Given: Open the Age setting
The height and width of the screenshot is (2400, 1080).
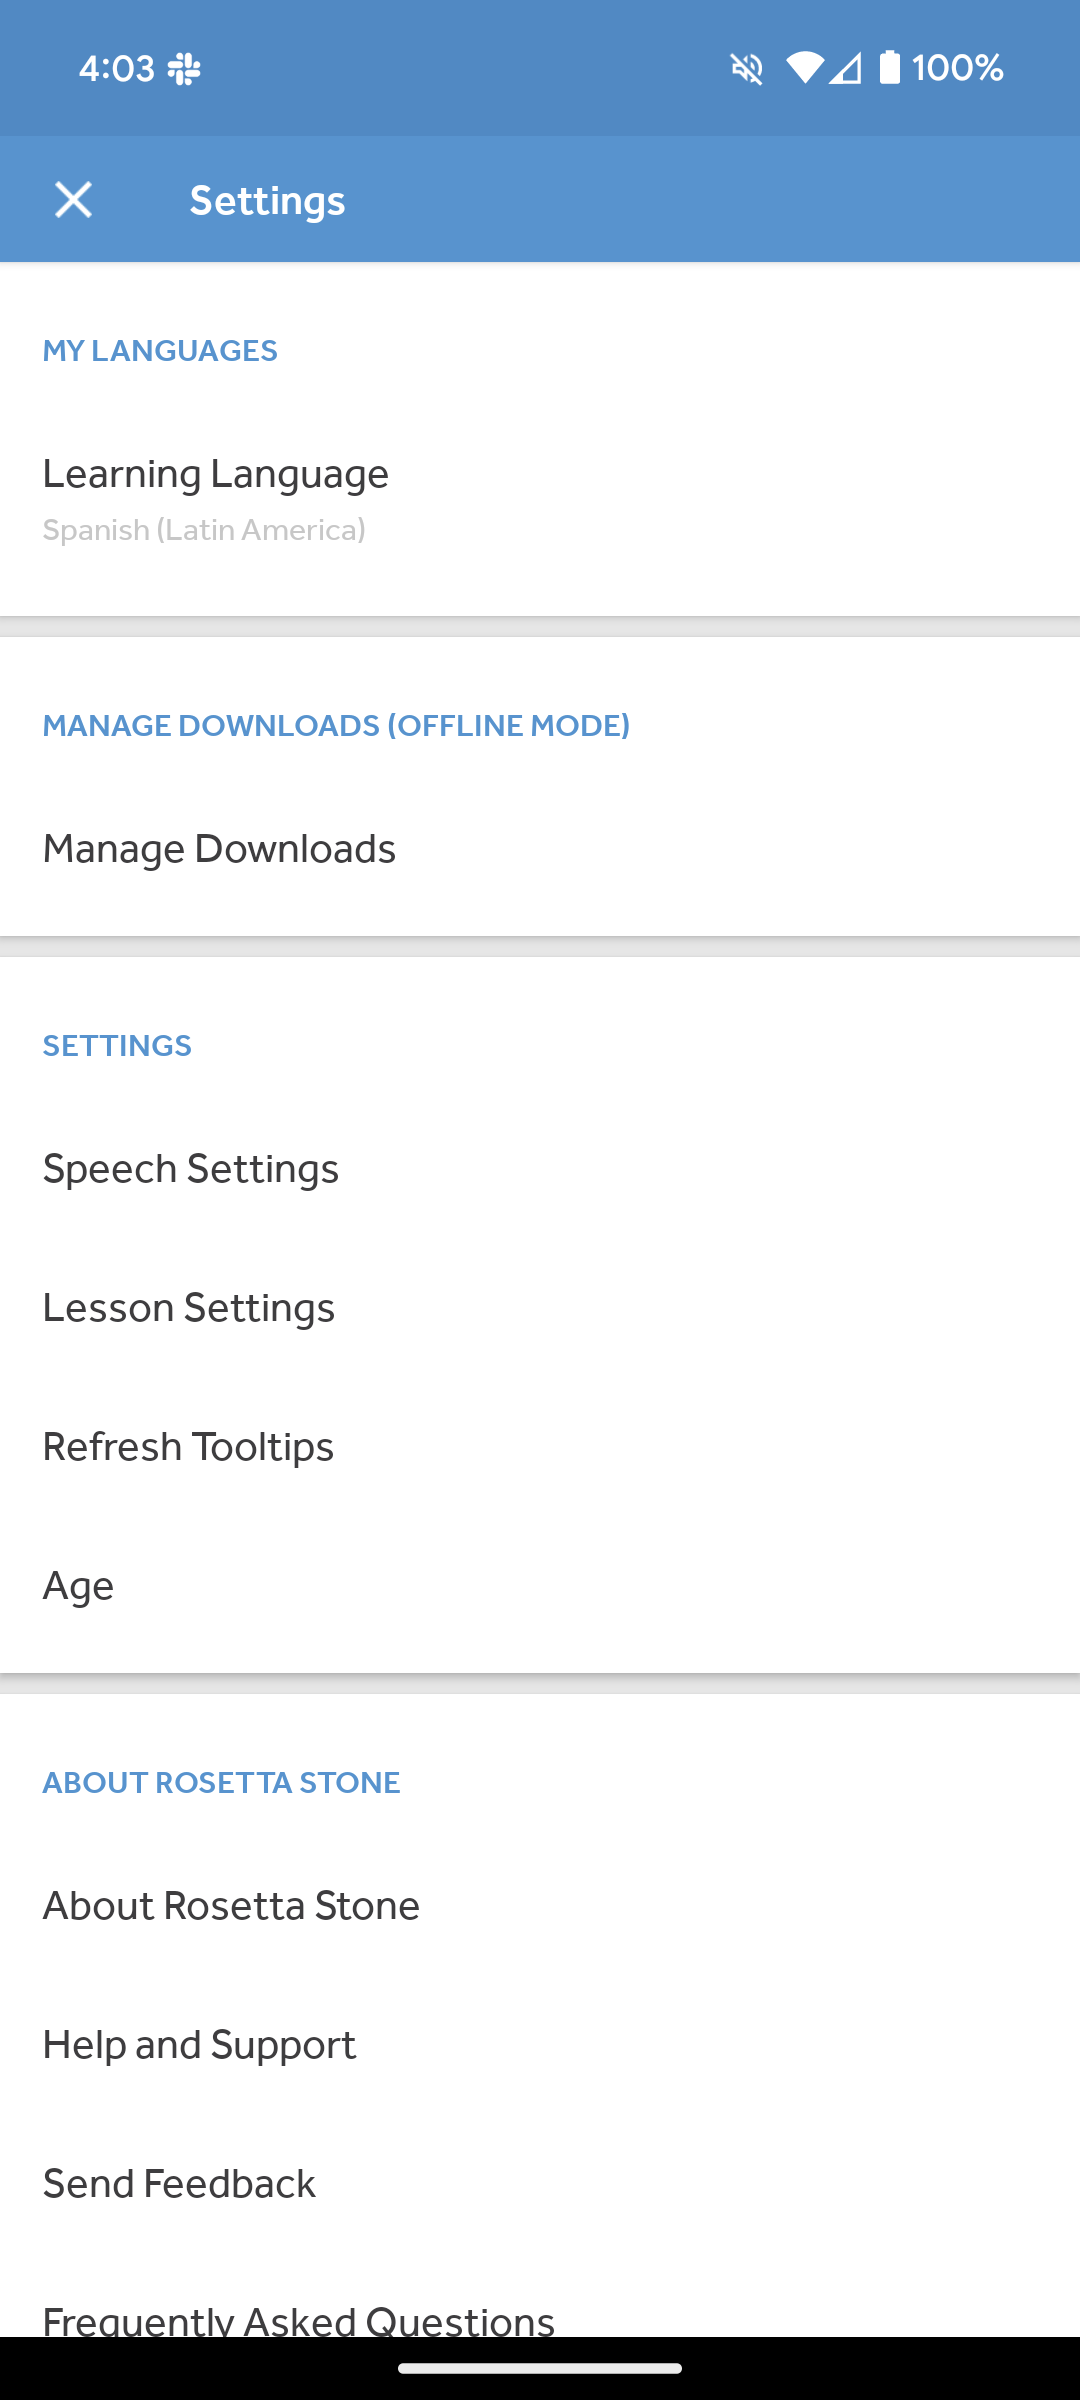Looking at the screenshot, I should 540,1586.
